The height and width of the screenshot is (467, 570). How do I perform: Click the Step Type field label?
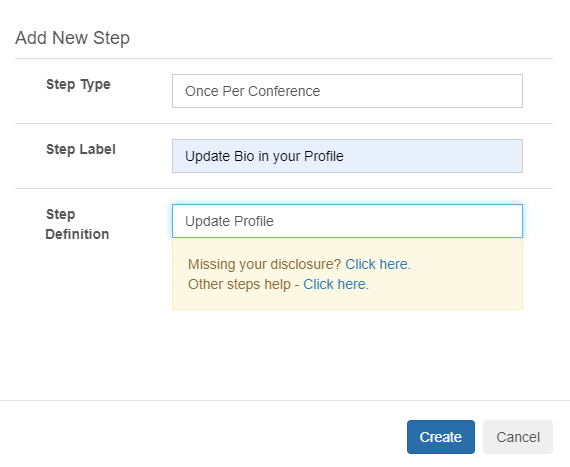coord(78,84)
